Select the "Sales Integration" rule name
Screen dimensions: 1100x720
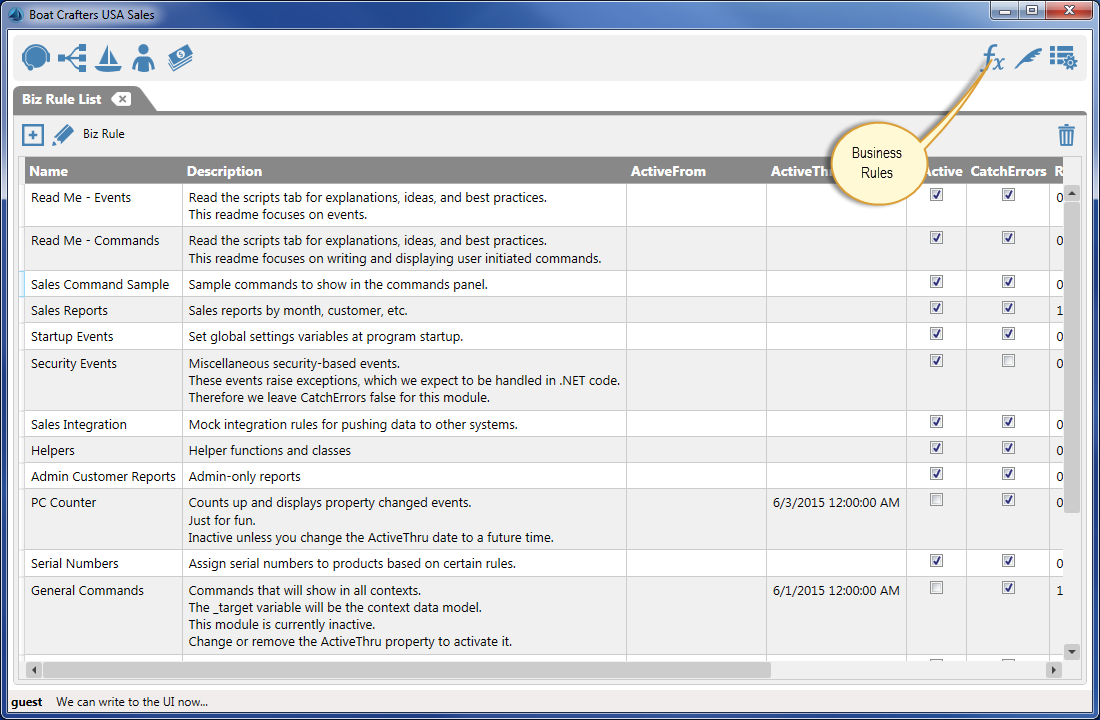[79, 425]
